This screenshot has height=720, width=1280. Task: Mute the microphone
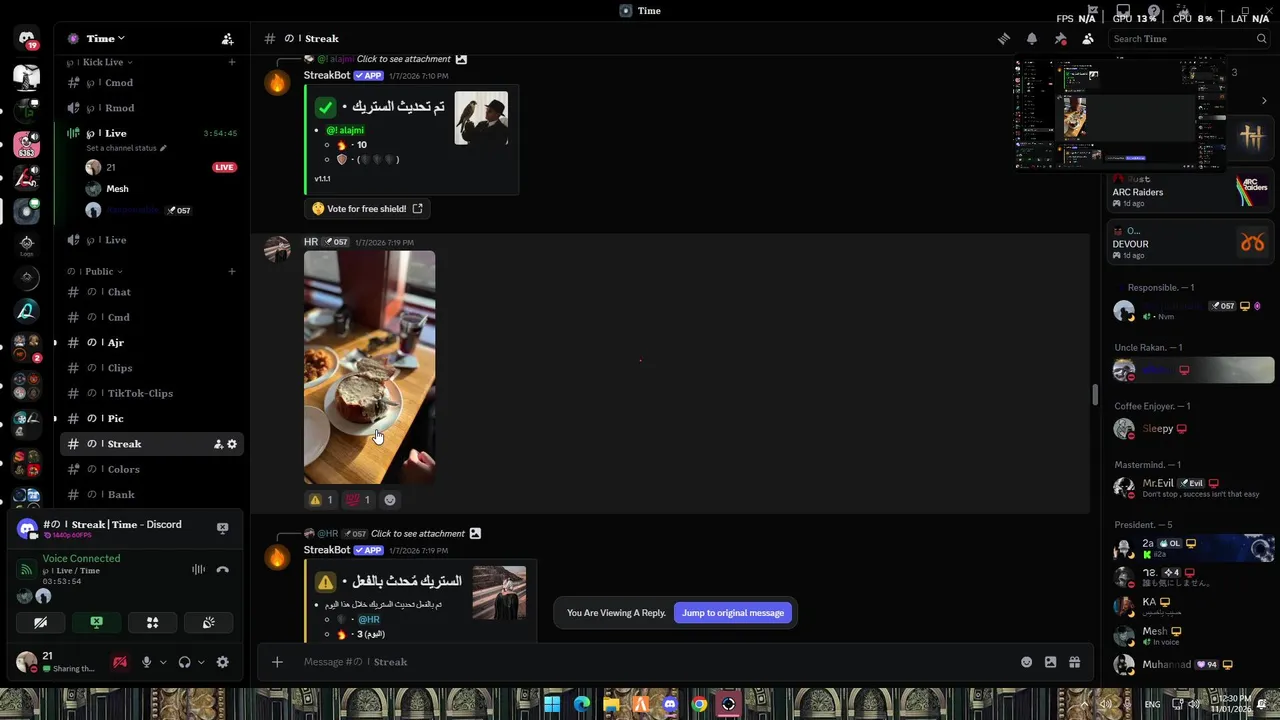pos(147,662)
